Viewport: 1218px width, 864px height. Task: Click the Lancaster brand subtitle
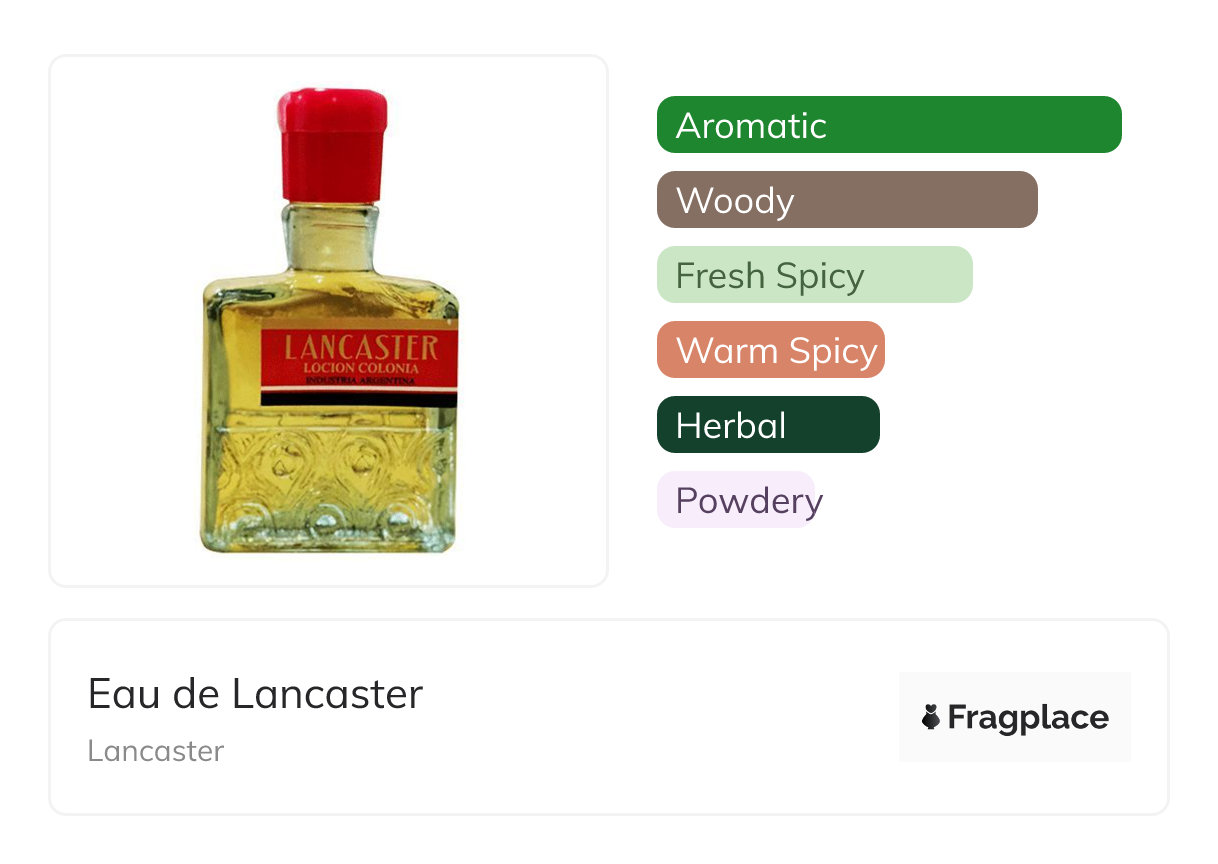(x=156, y=750)
